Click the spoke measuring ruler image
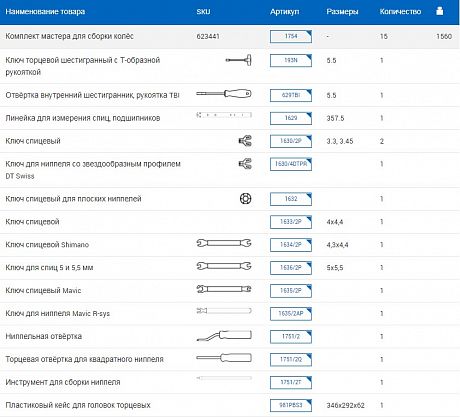The width and height of the screenshot is (460, 417). [224, 115]
